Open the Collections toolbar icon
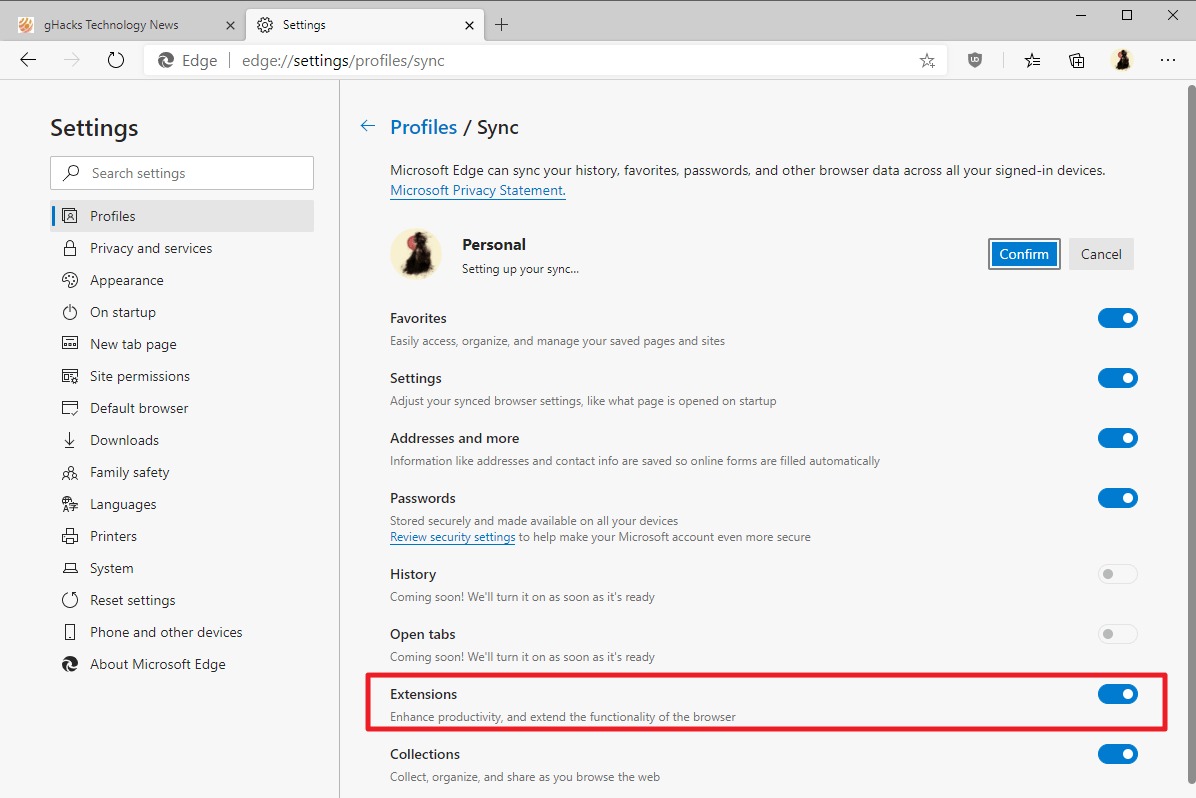The image size is (1196, 798). pos(1077,60)
